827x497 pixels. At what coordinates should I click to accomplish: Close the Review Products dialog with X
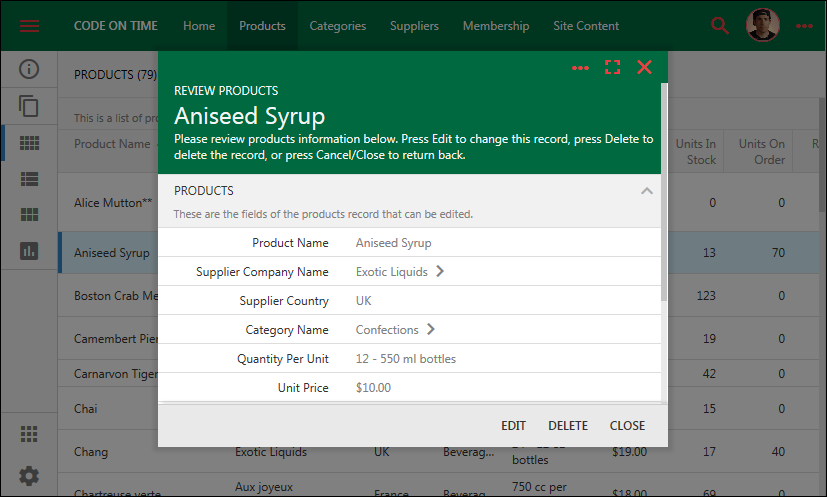click(x=645, y=67)
